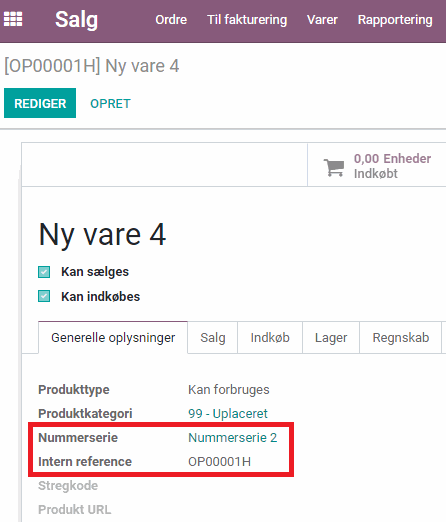Open the Varer menu
This screenshot has width=446, height=522.
click(322, 20)
